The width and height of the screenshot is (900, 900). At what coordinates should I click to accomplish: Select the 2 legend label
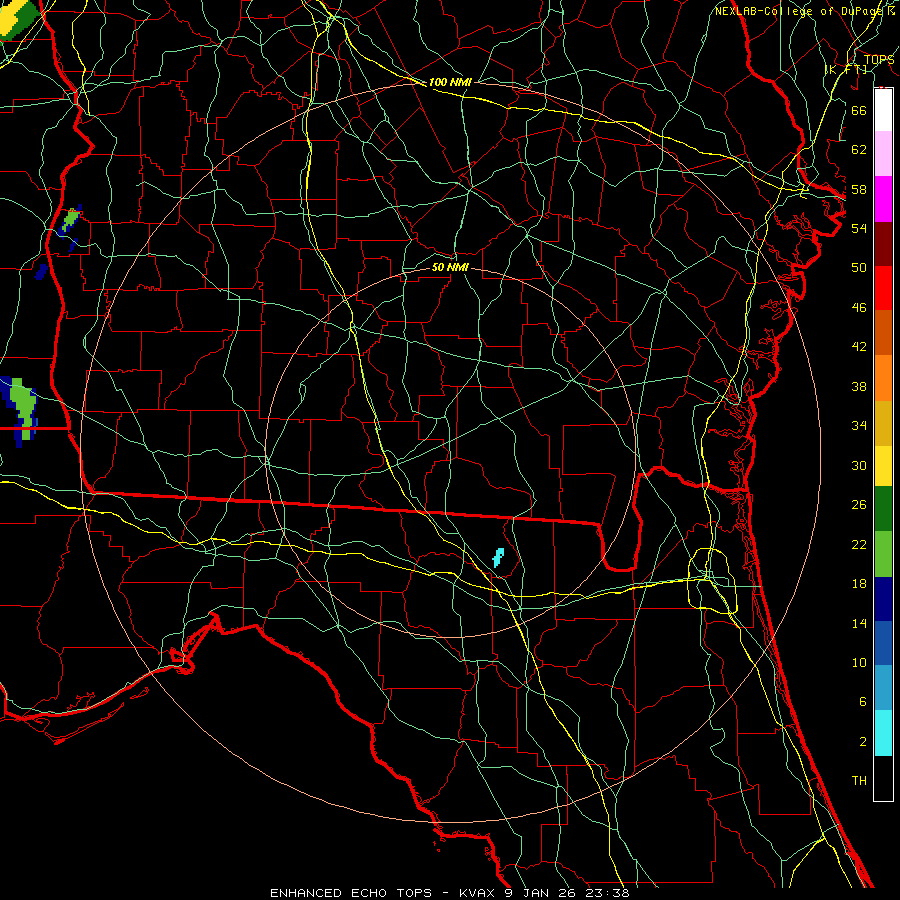click(862, 741)
